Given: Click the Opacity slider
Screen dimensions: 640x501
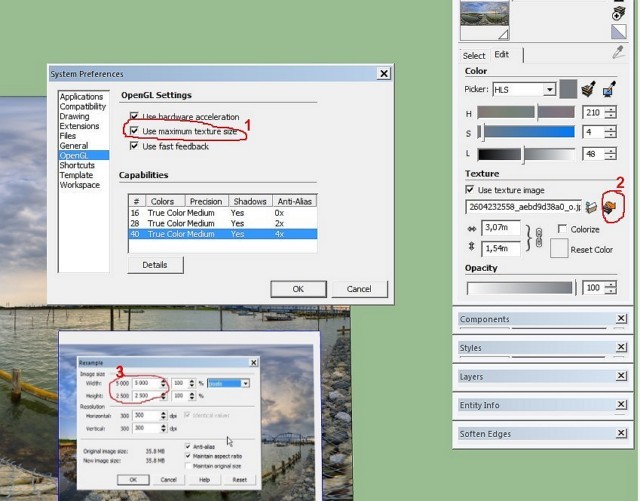Looking at the screenshot, I should pyautogui.click(x=520, y=287).
